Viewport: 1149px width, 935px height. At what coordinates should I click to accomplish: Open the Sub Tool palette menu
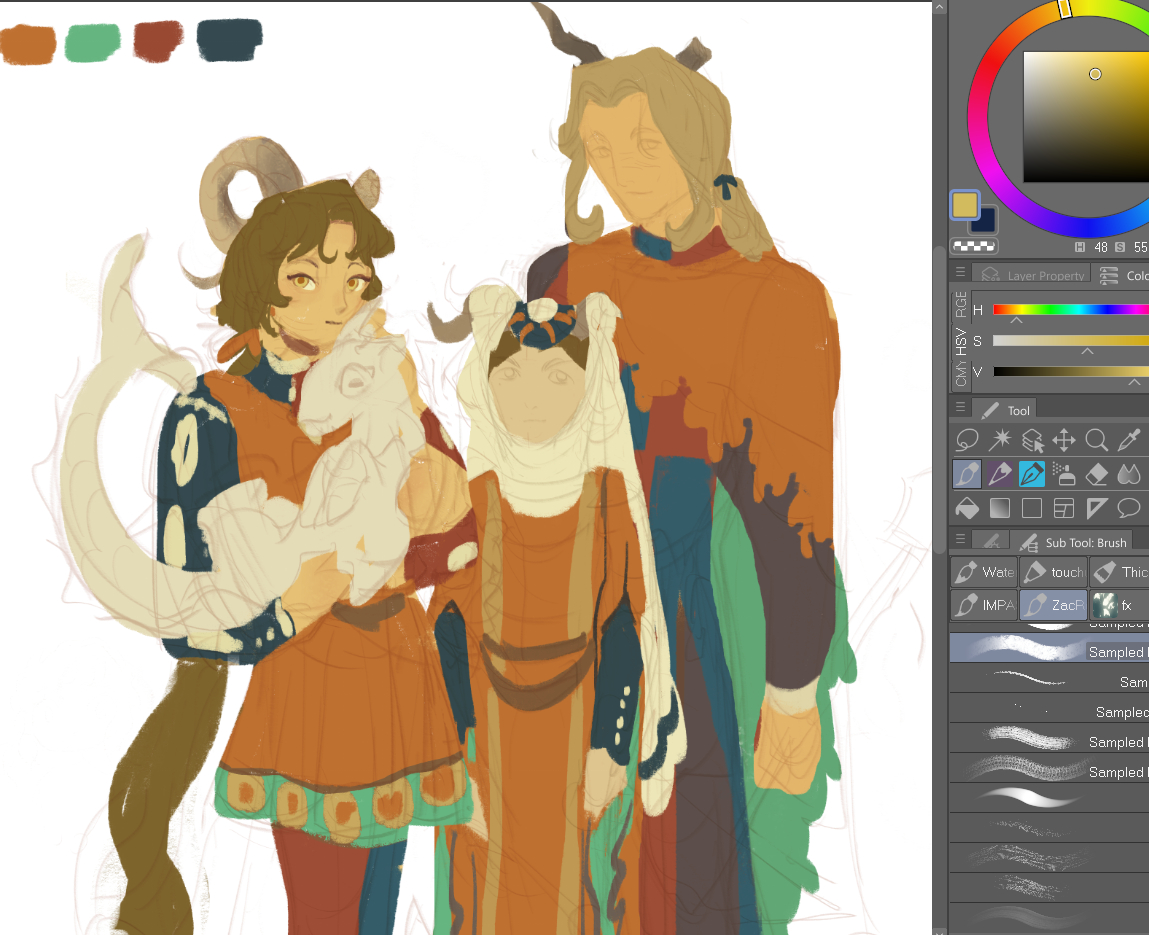point(961,540)
